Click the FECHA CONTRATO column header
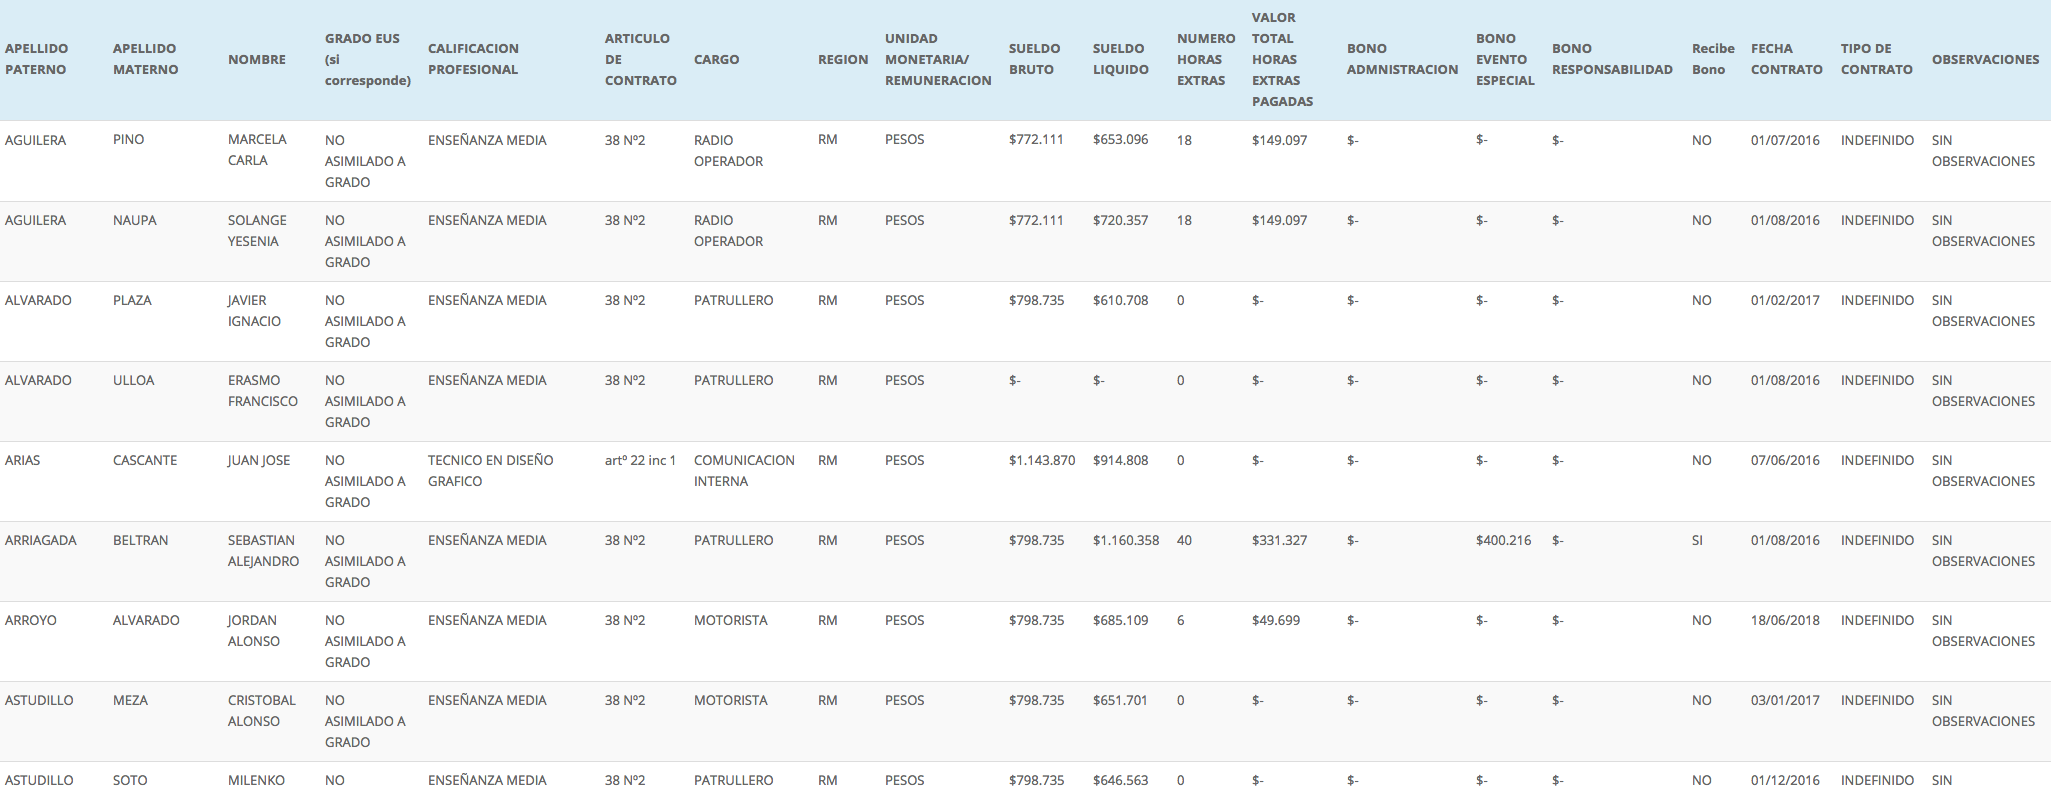2051x788 pixels. pyautogui.click(x=1787, y=59)
